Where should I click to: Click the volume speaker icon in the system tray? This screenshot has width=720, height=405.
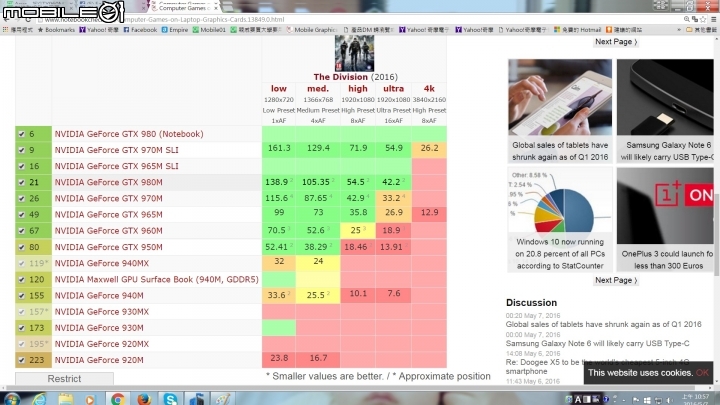click(x=670, y=400)
